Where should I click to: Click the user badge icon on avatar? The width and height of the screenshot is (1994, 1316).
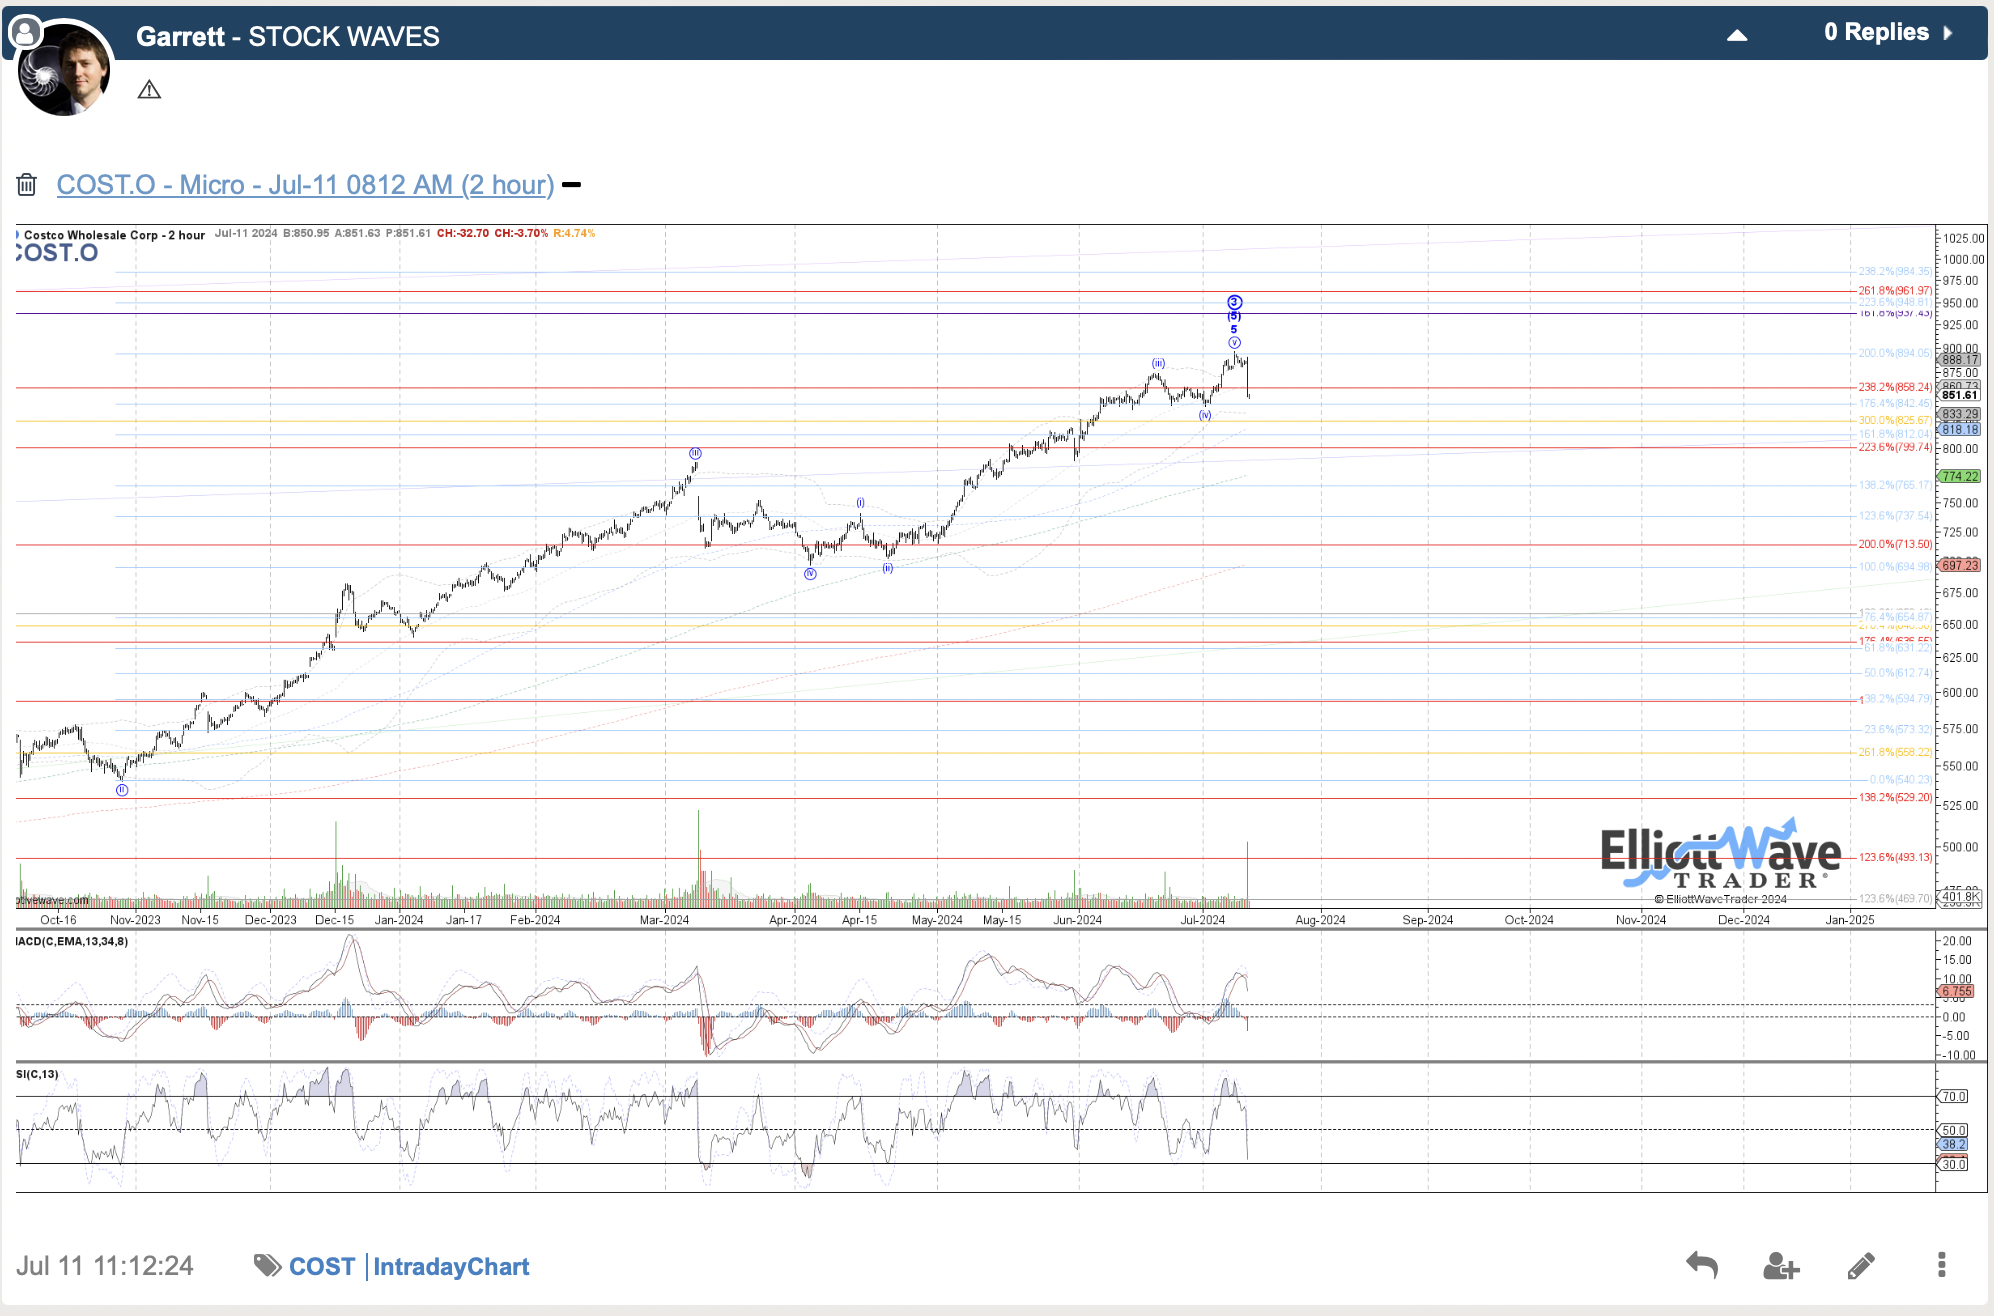pos(25,33)
